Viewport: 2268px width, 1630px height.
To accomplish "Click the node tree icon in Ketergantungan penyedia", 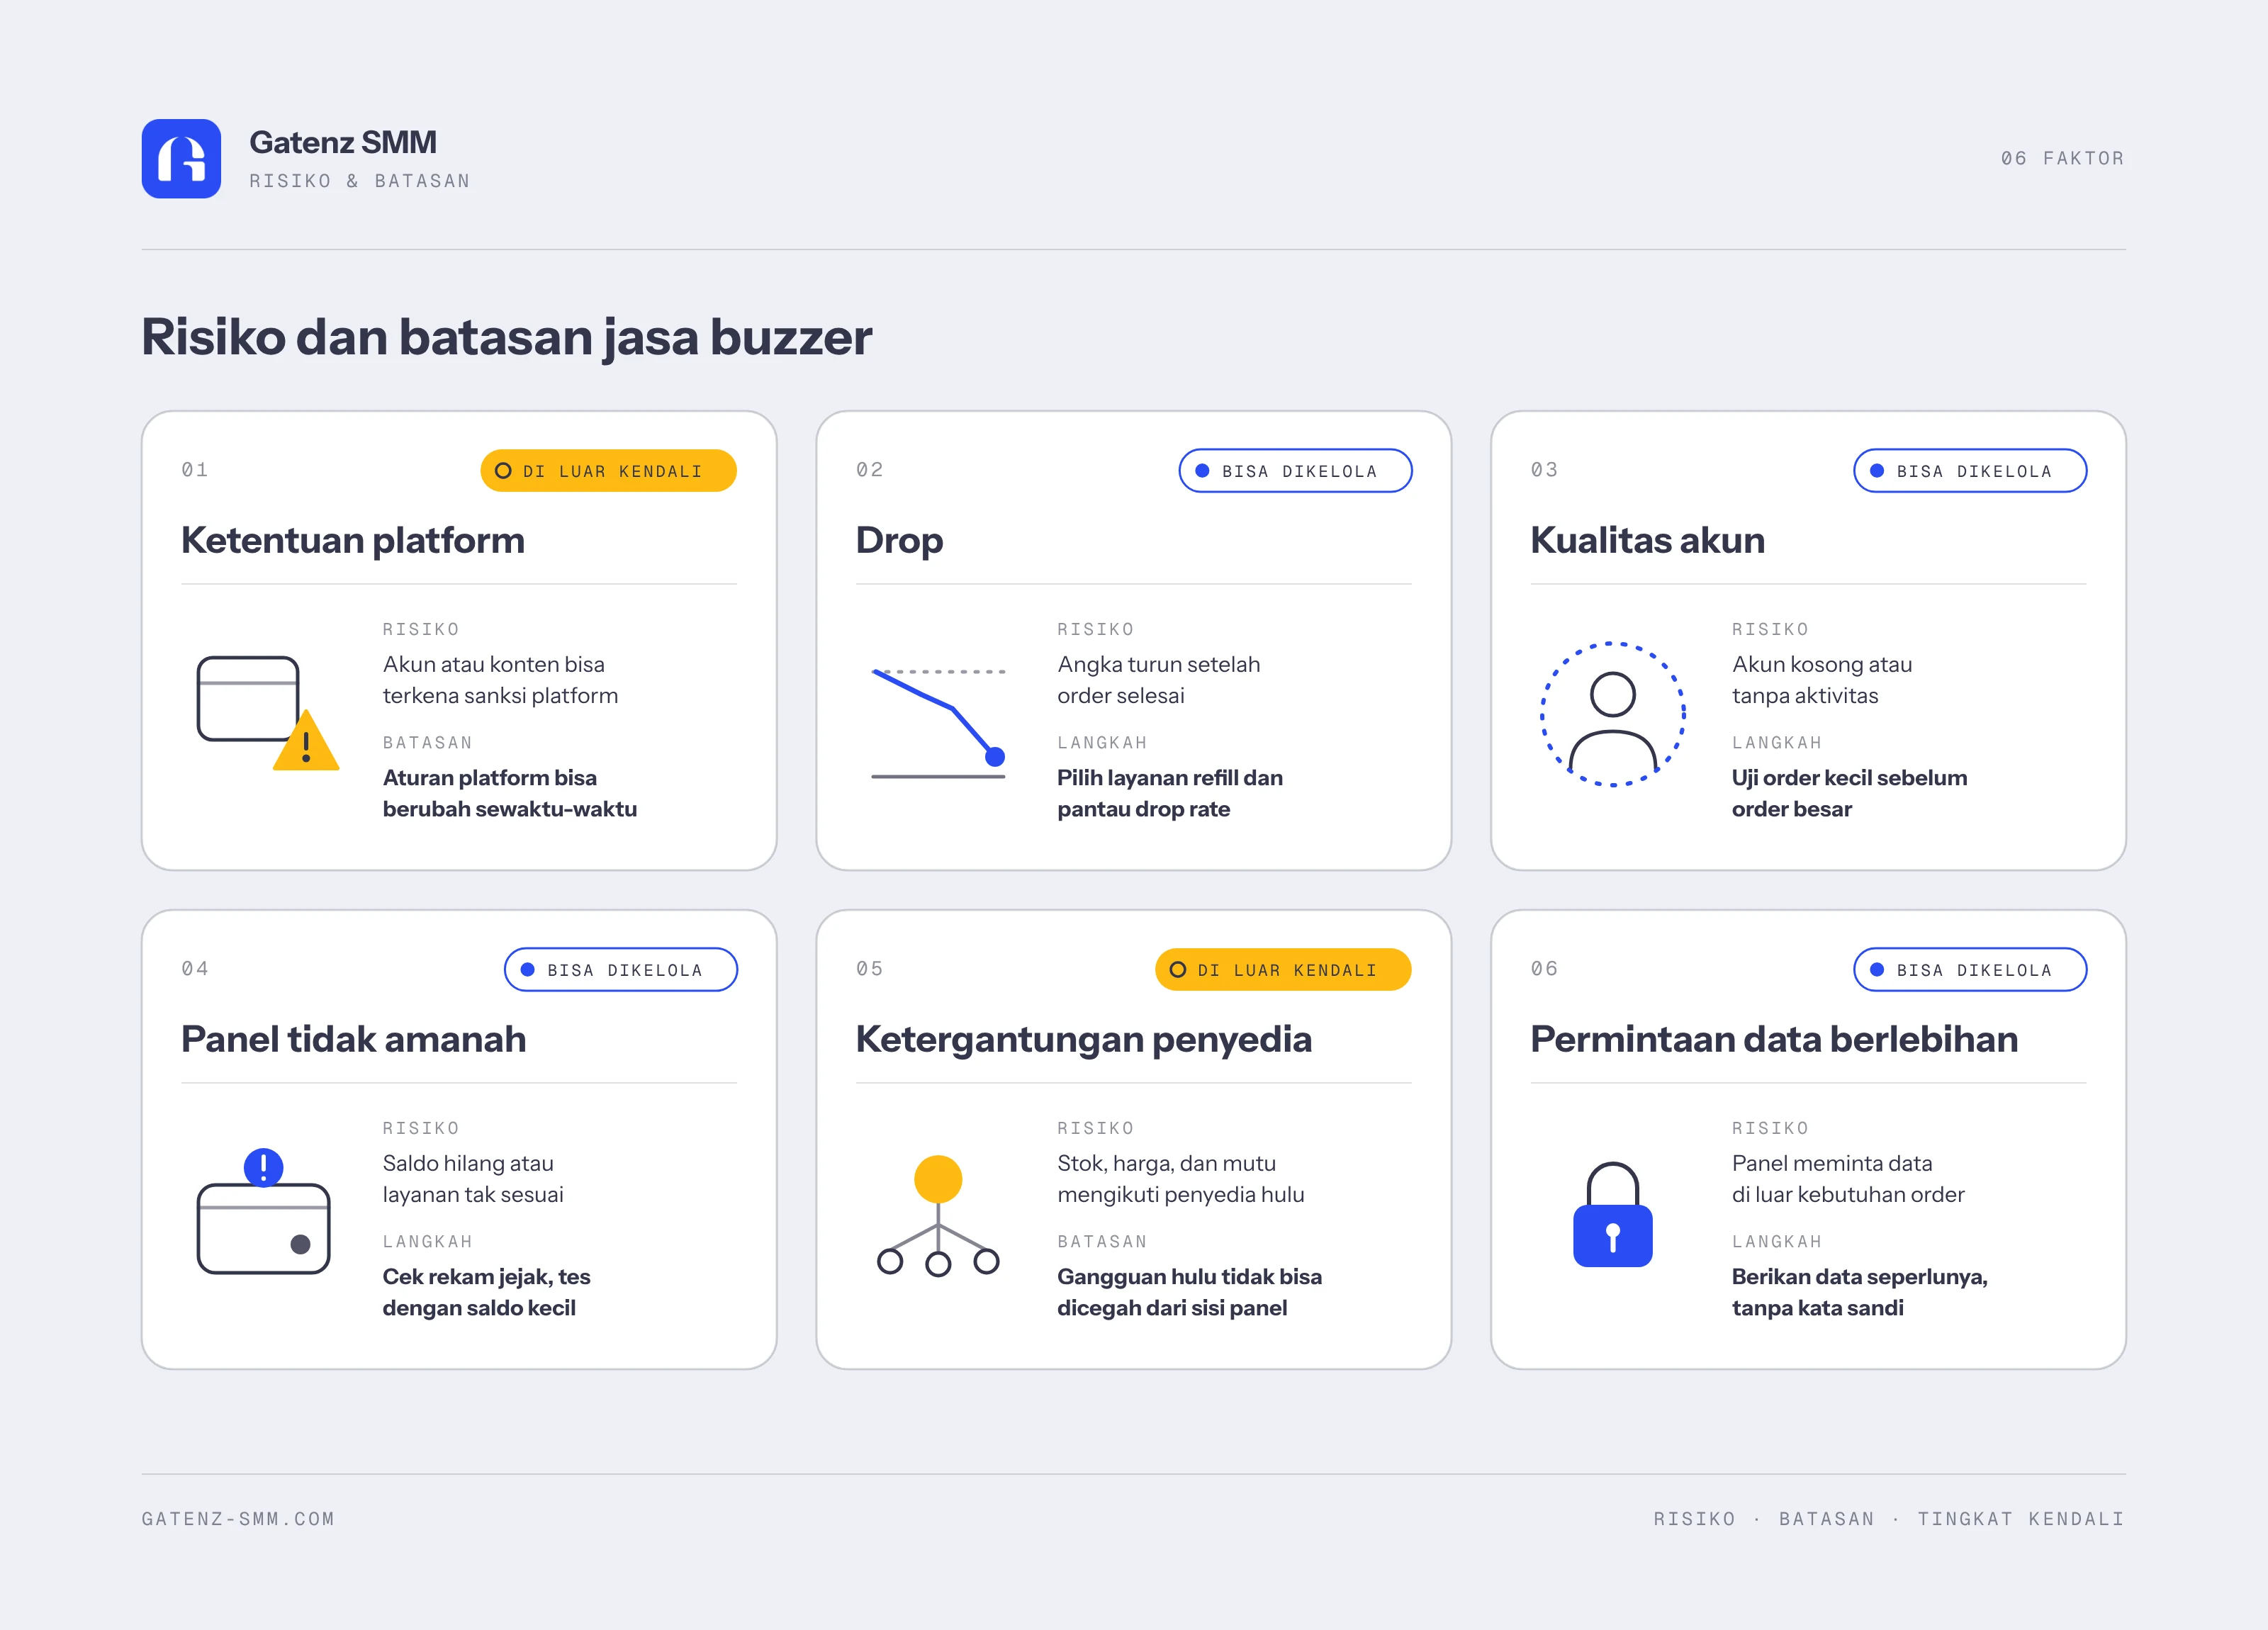I will pyautogui.click(x=938, y=1216).
